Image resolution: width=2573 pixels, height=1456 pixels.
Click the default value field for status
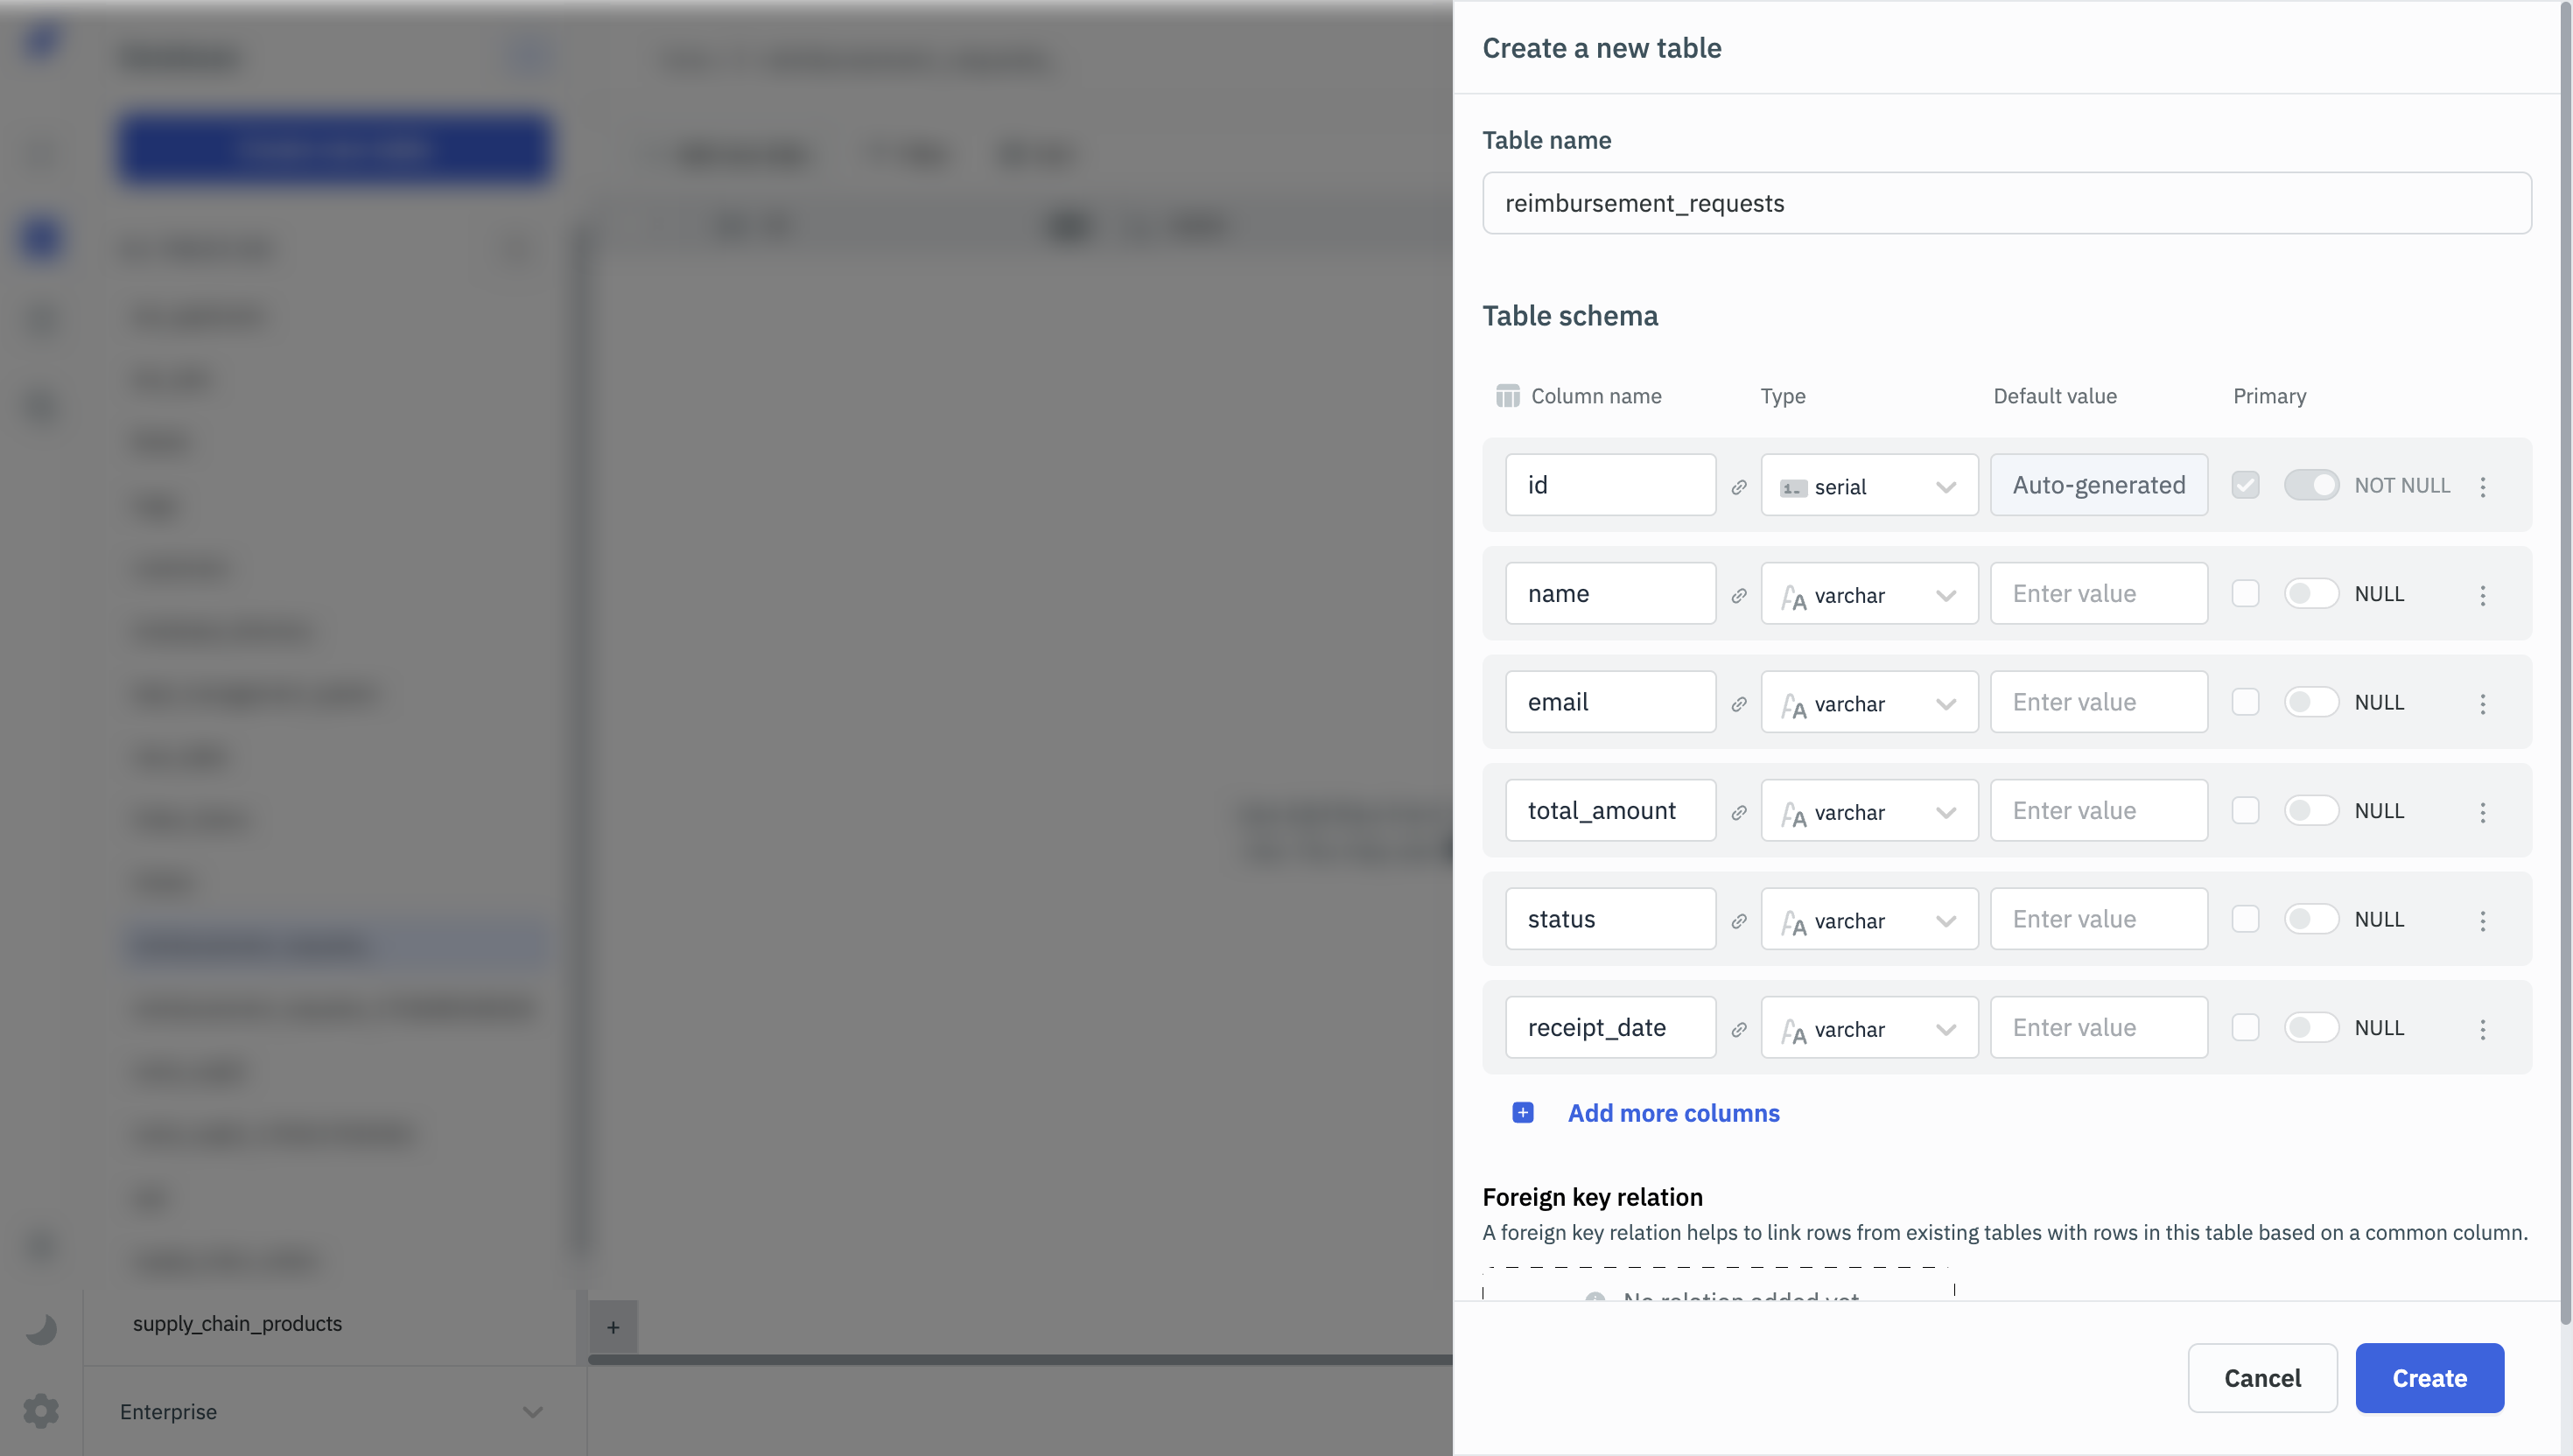2098,919
